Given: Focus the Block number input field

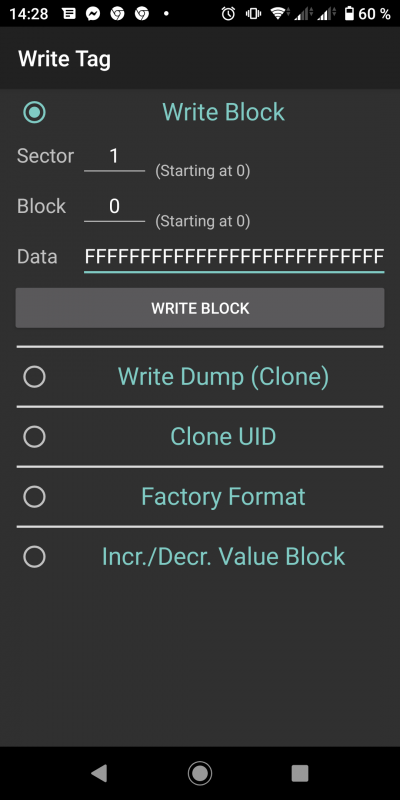Looking at the screenshot, I should tap(114, 207).
